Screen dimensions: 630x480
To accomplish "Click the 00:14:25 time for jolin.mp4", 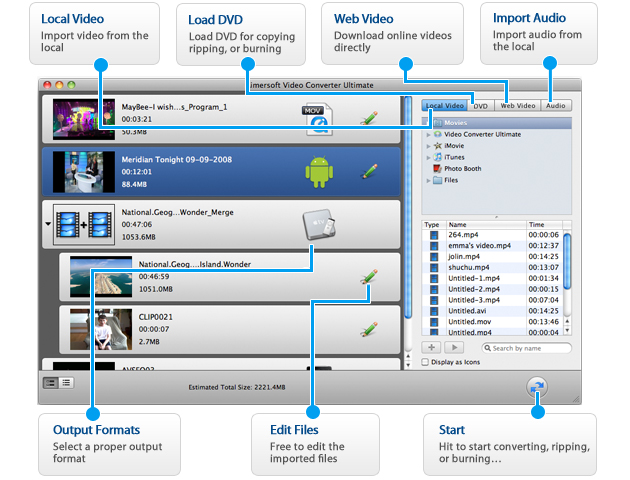I will pos(543,256).
